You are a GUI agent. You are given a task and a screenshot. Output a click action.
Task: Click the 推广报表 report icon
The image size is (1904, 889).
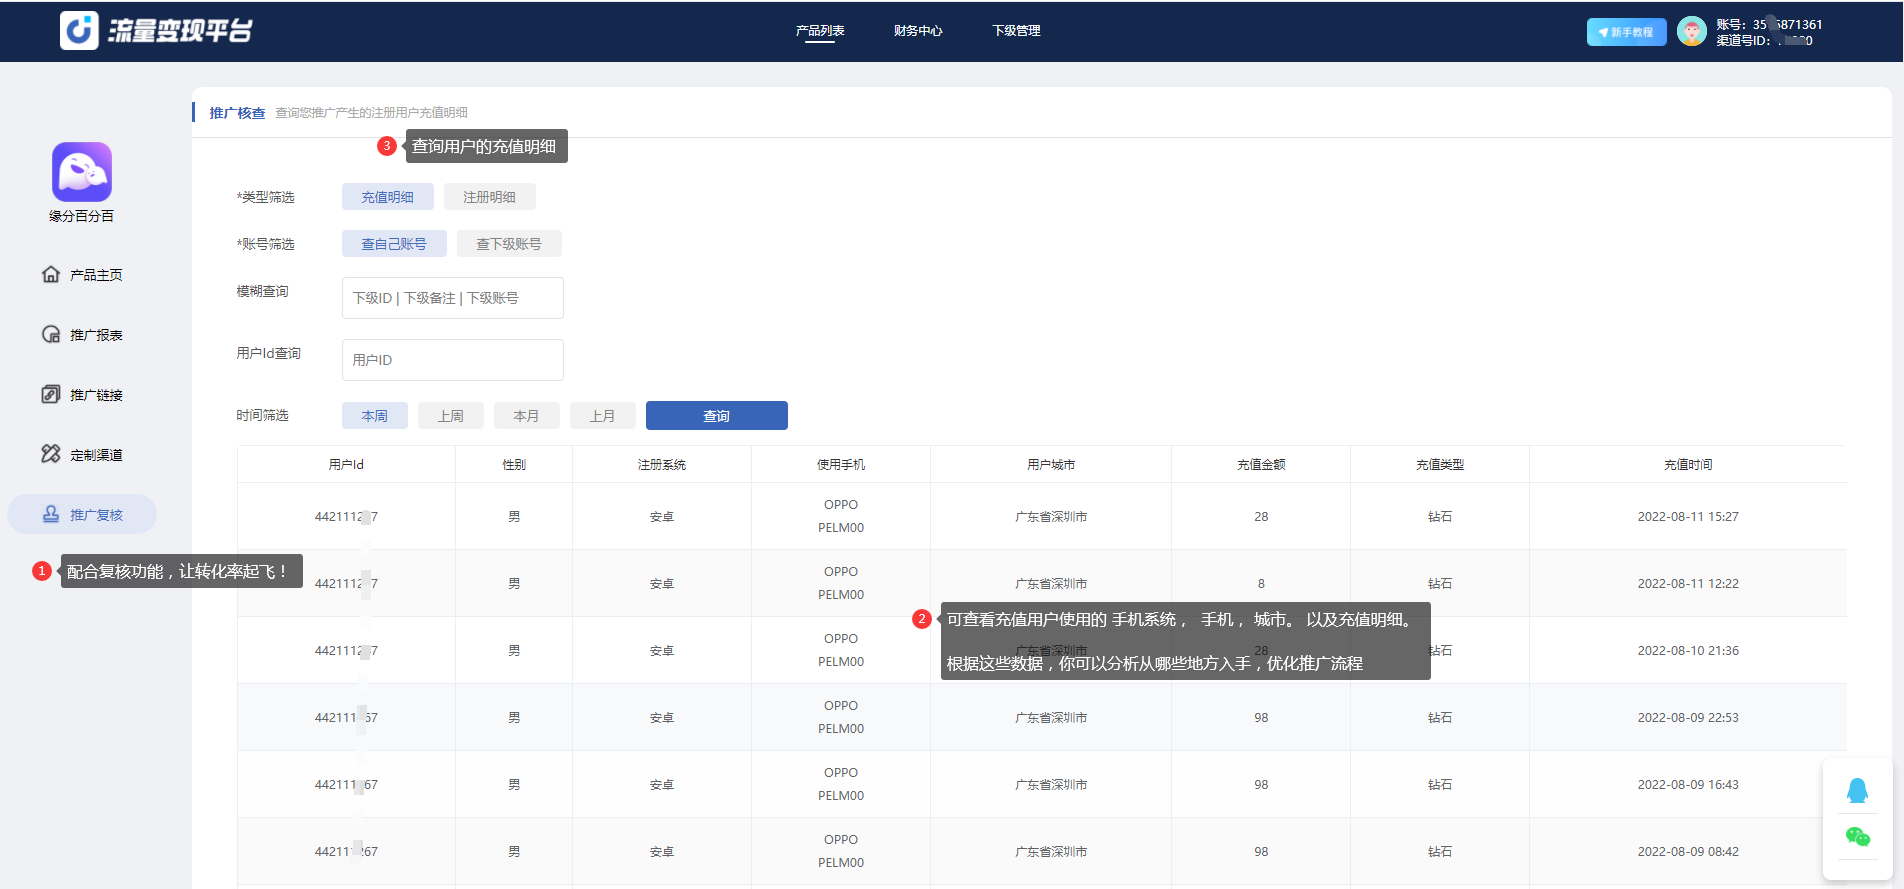pyautogui.click(x=51, y=334)
